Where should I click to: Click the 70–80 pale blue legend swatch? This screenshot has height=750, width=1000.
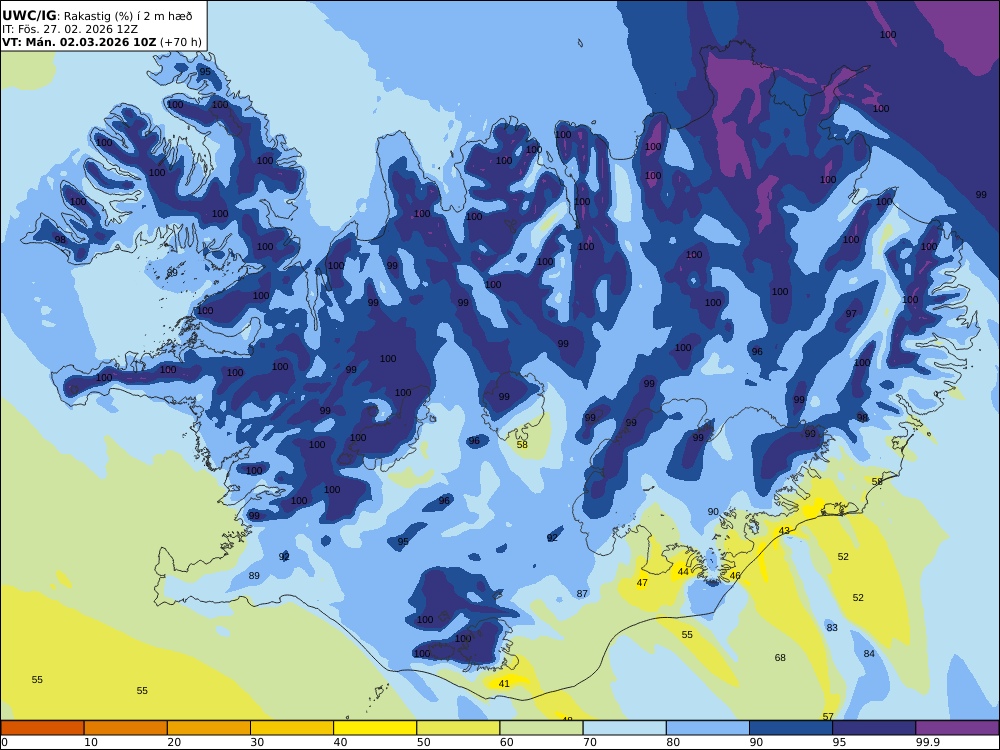(x=624, y=728)
